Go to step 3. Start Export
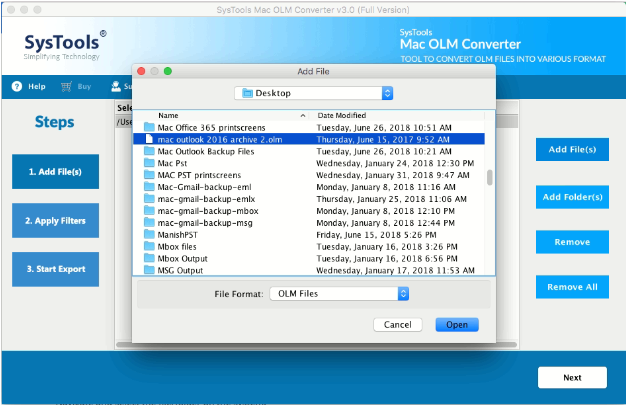Image resolution: width=626 pixels, height=405 pixels. 56,269
